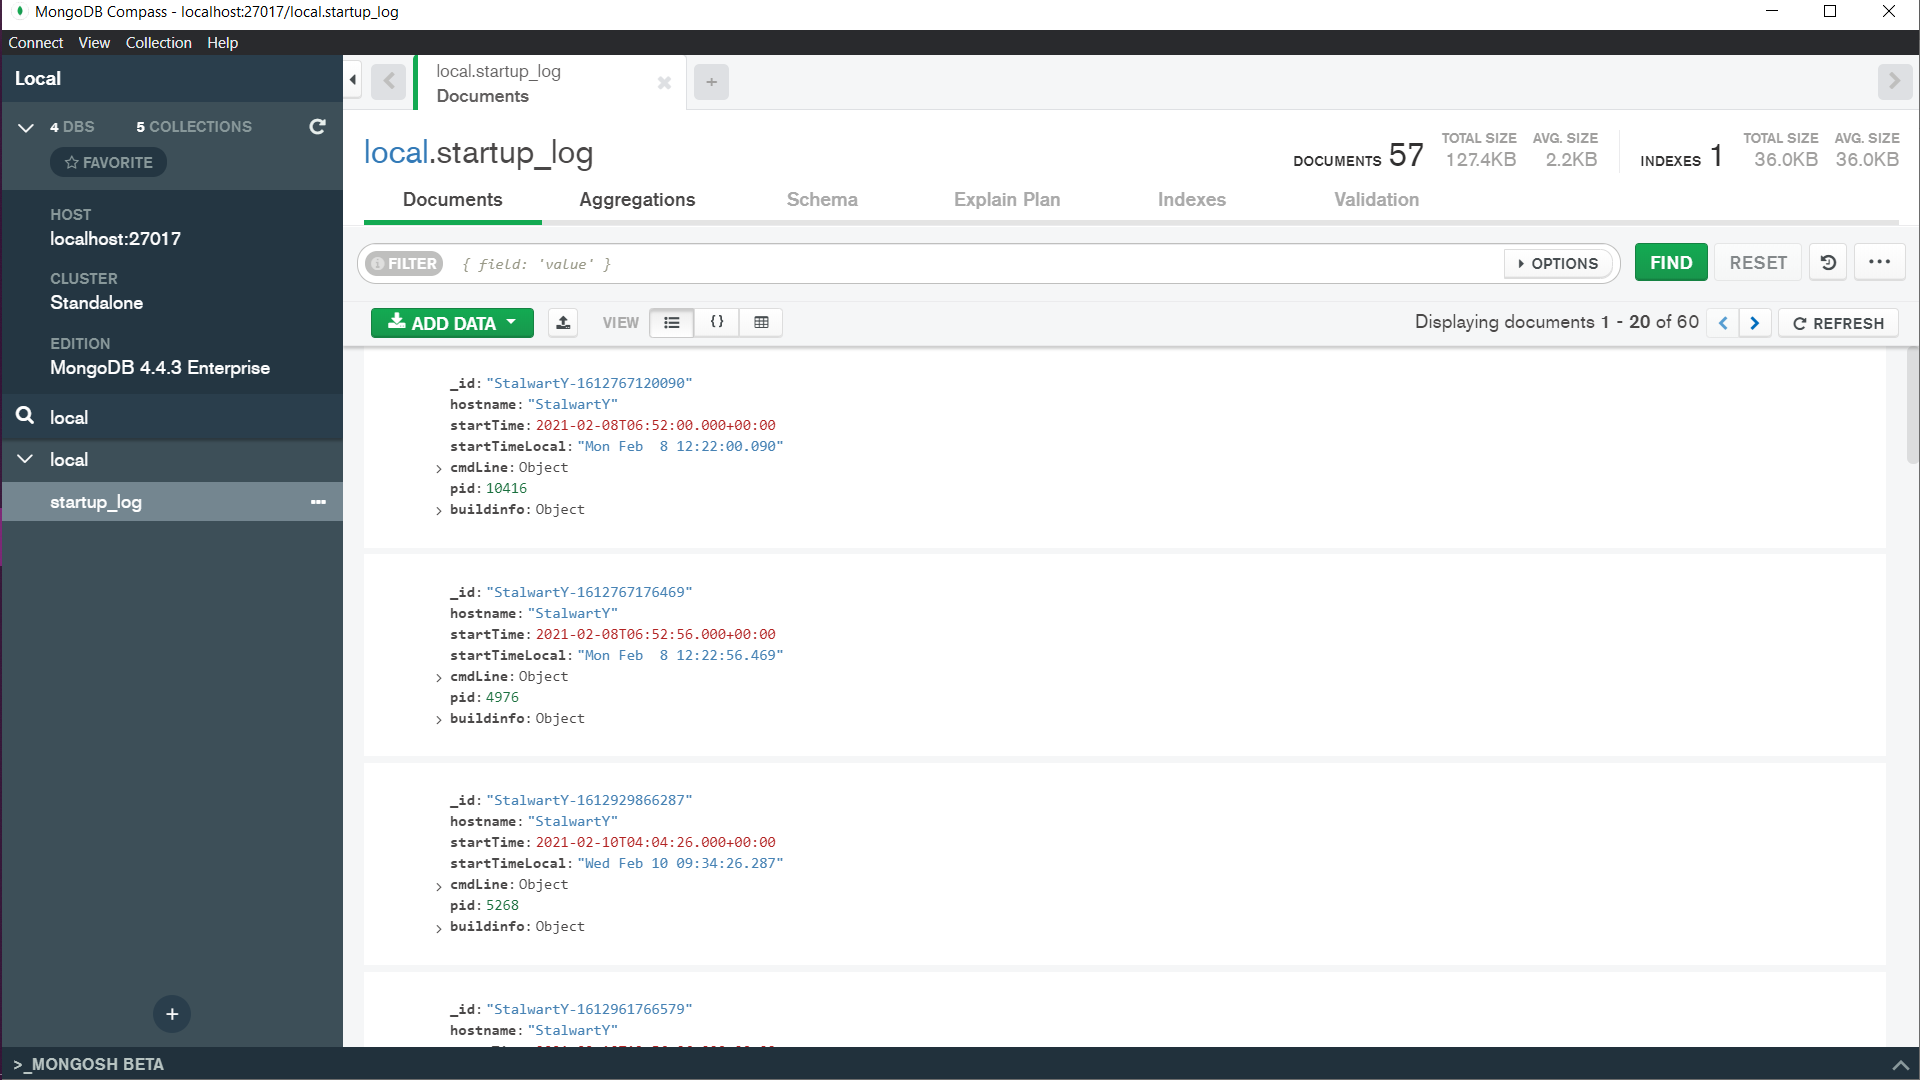Viewport: 1920px width, 1080px height.
Task: Expand buildinfo in document with pid 4976
Action: click(x=439, y=720)
